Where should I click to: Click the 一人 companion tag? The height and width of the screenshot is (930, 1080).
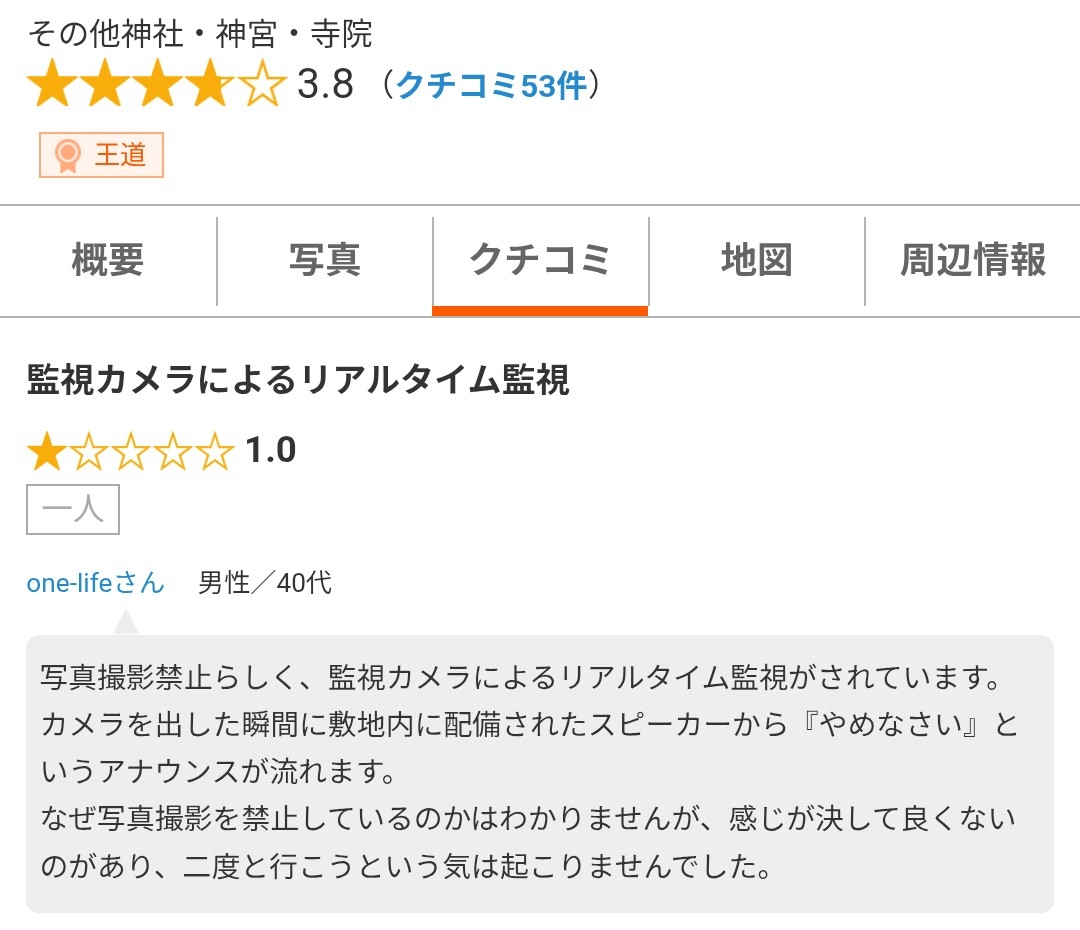pos(73,510)
